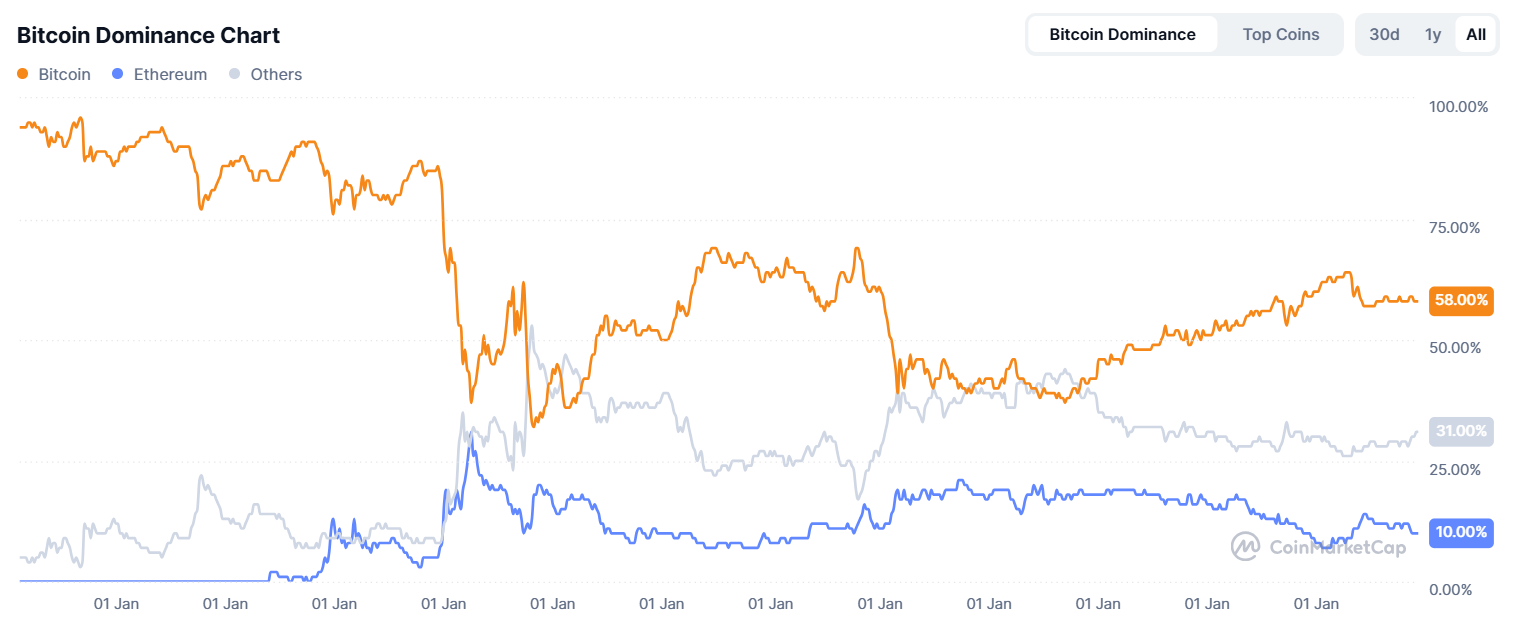Select the 1y time range
1516x625 pixels.
pos(1432,33)
